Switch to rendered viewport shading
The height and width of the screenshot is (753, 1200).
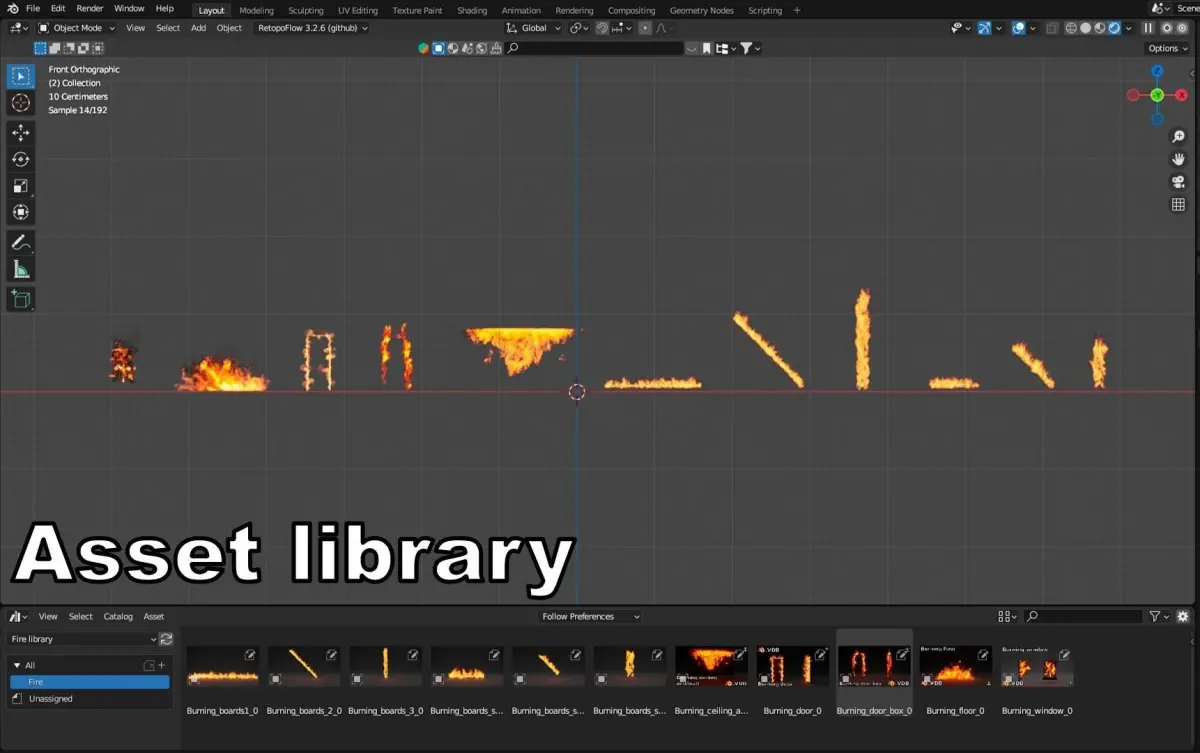1113,28
